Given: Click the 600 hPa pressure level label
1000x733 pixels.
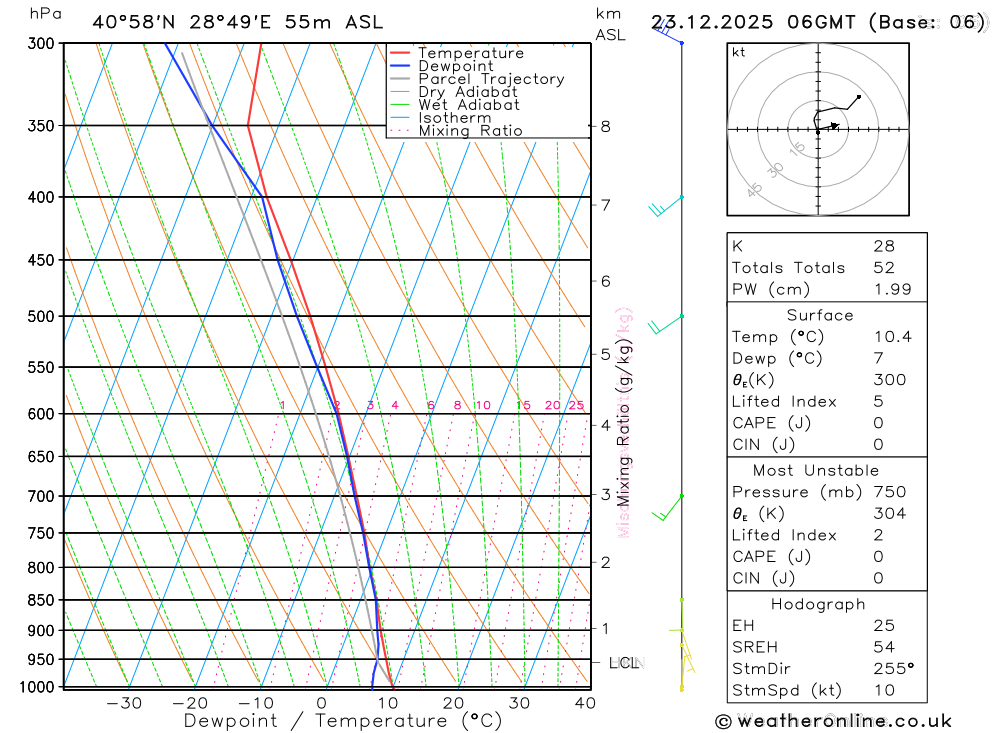Looking at the screenshot, I should tap(41, 414).
